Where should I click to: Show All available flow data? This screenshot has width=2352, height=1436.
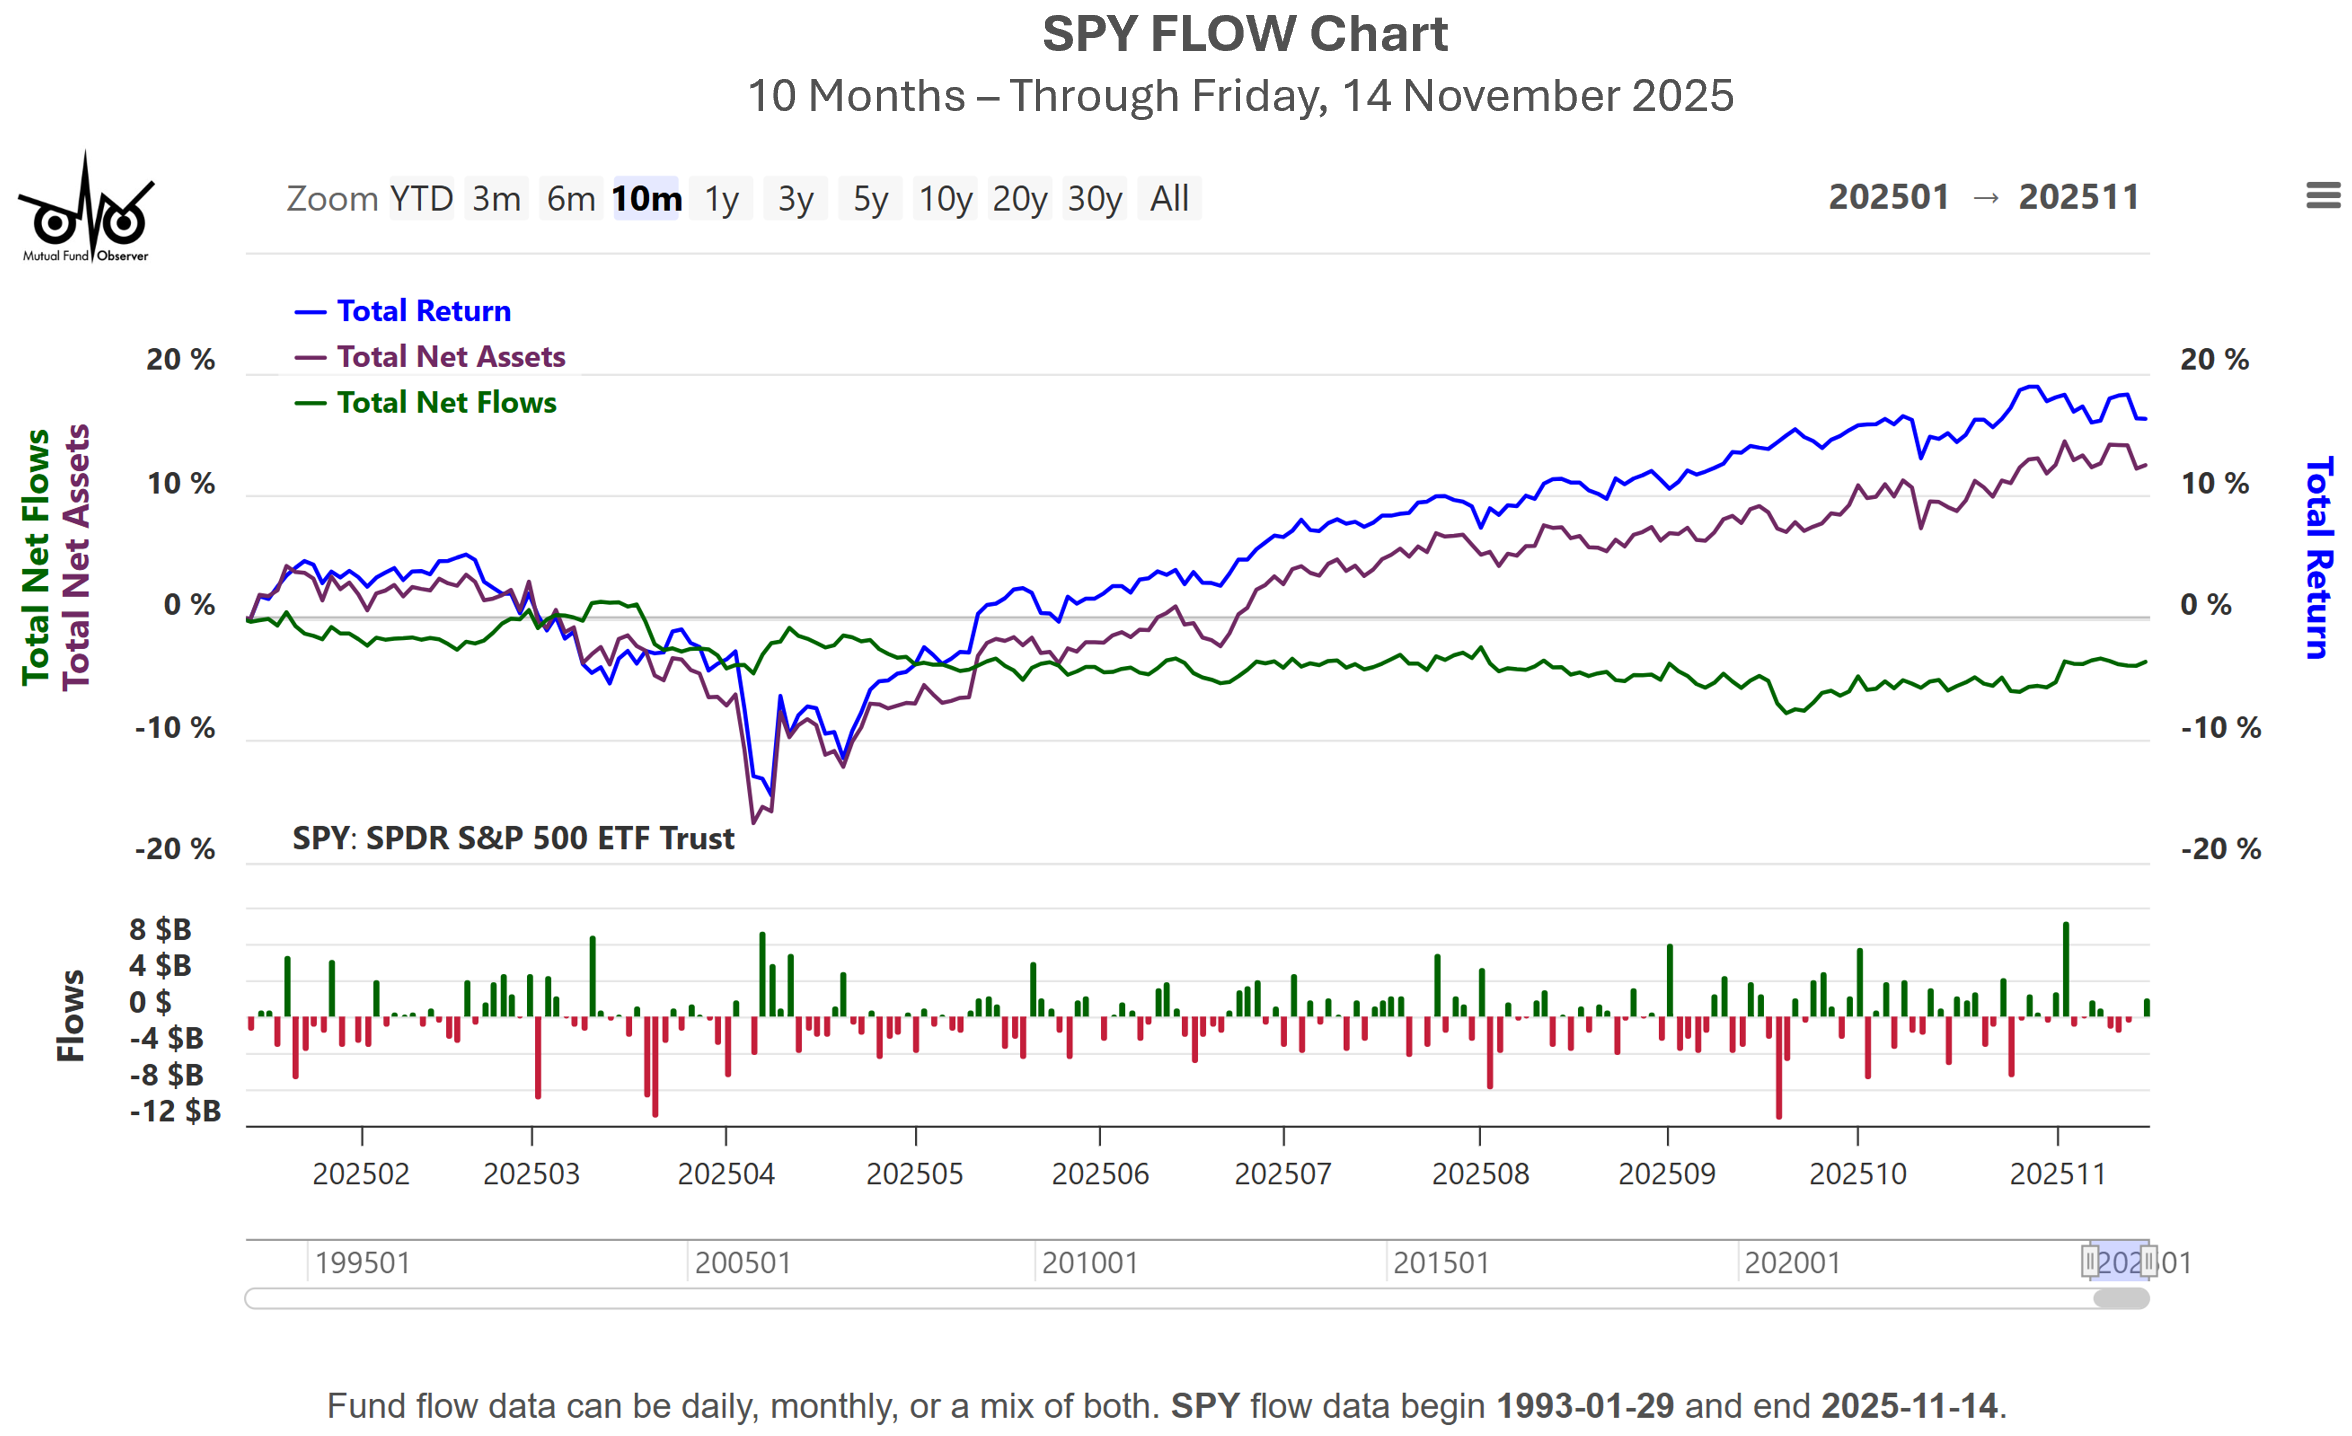(1169, 199)
